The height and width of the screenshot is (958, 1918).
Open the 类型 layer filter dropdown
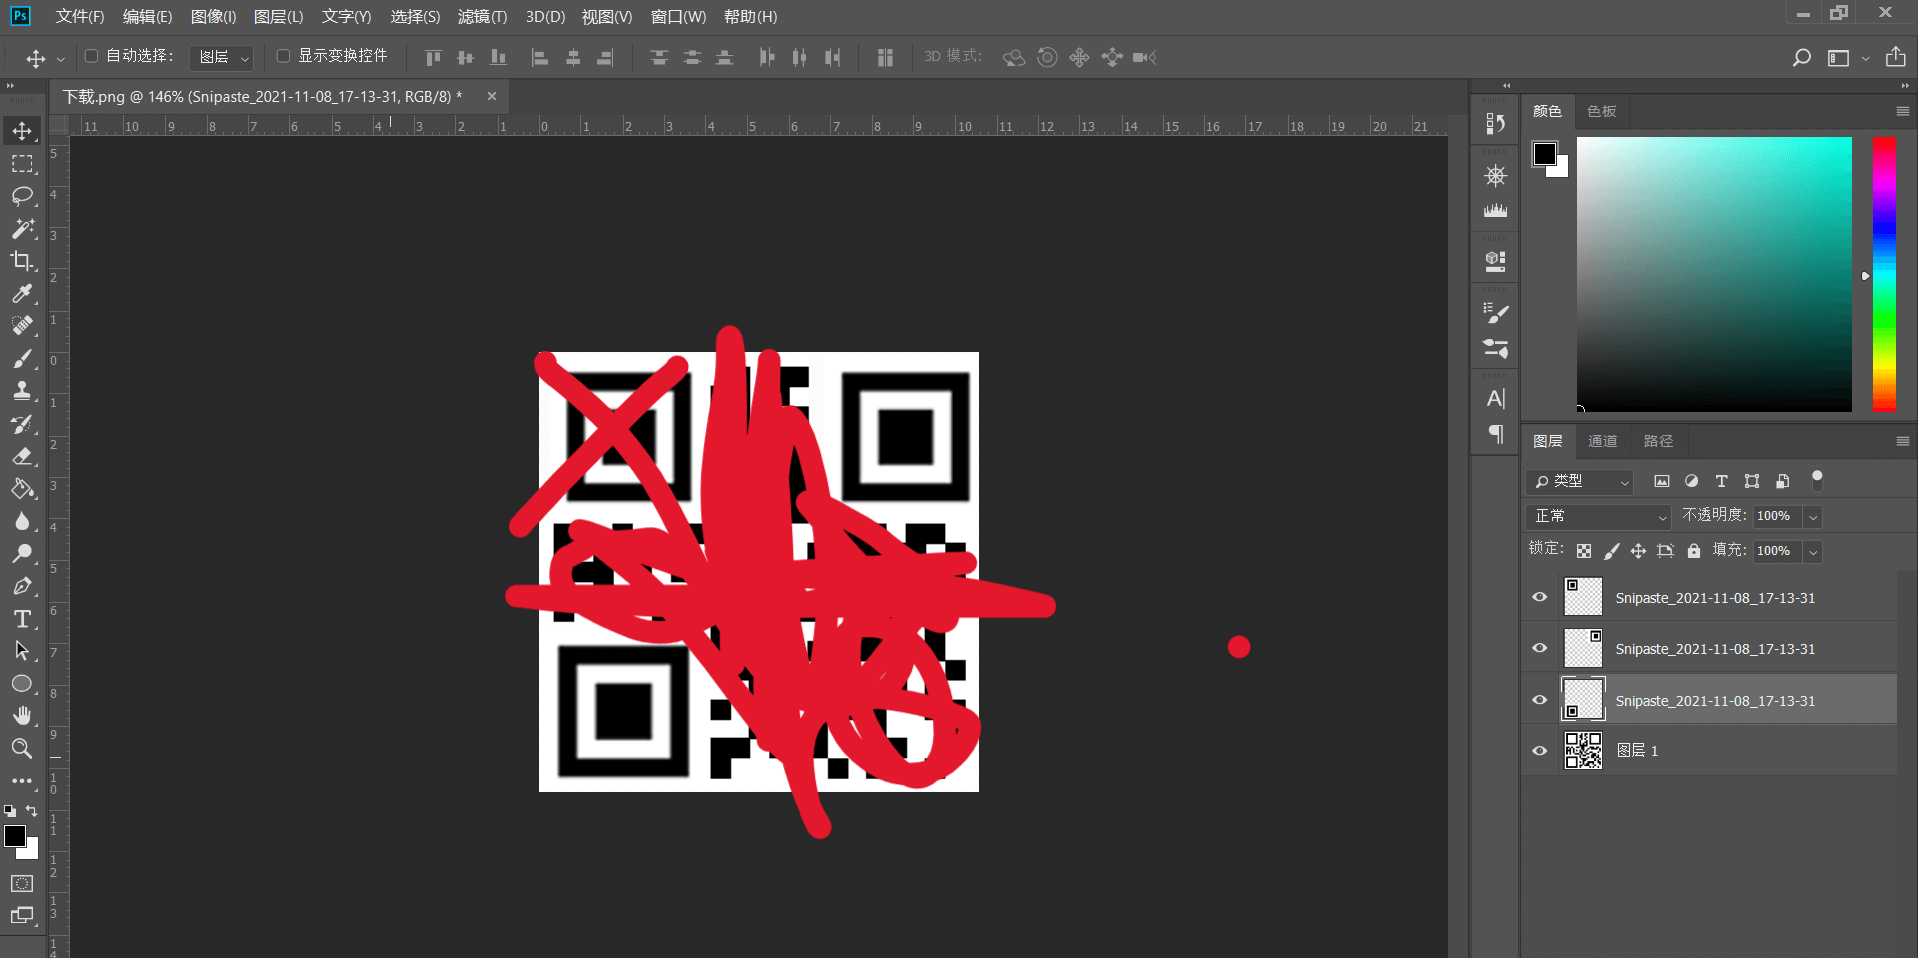1580,482
